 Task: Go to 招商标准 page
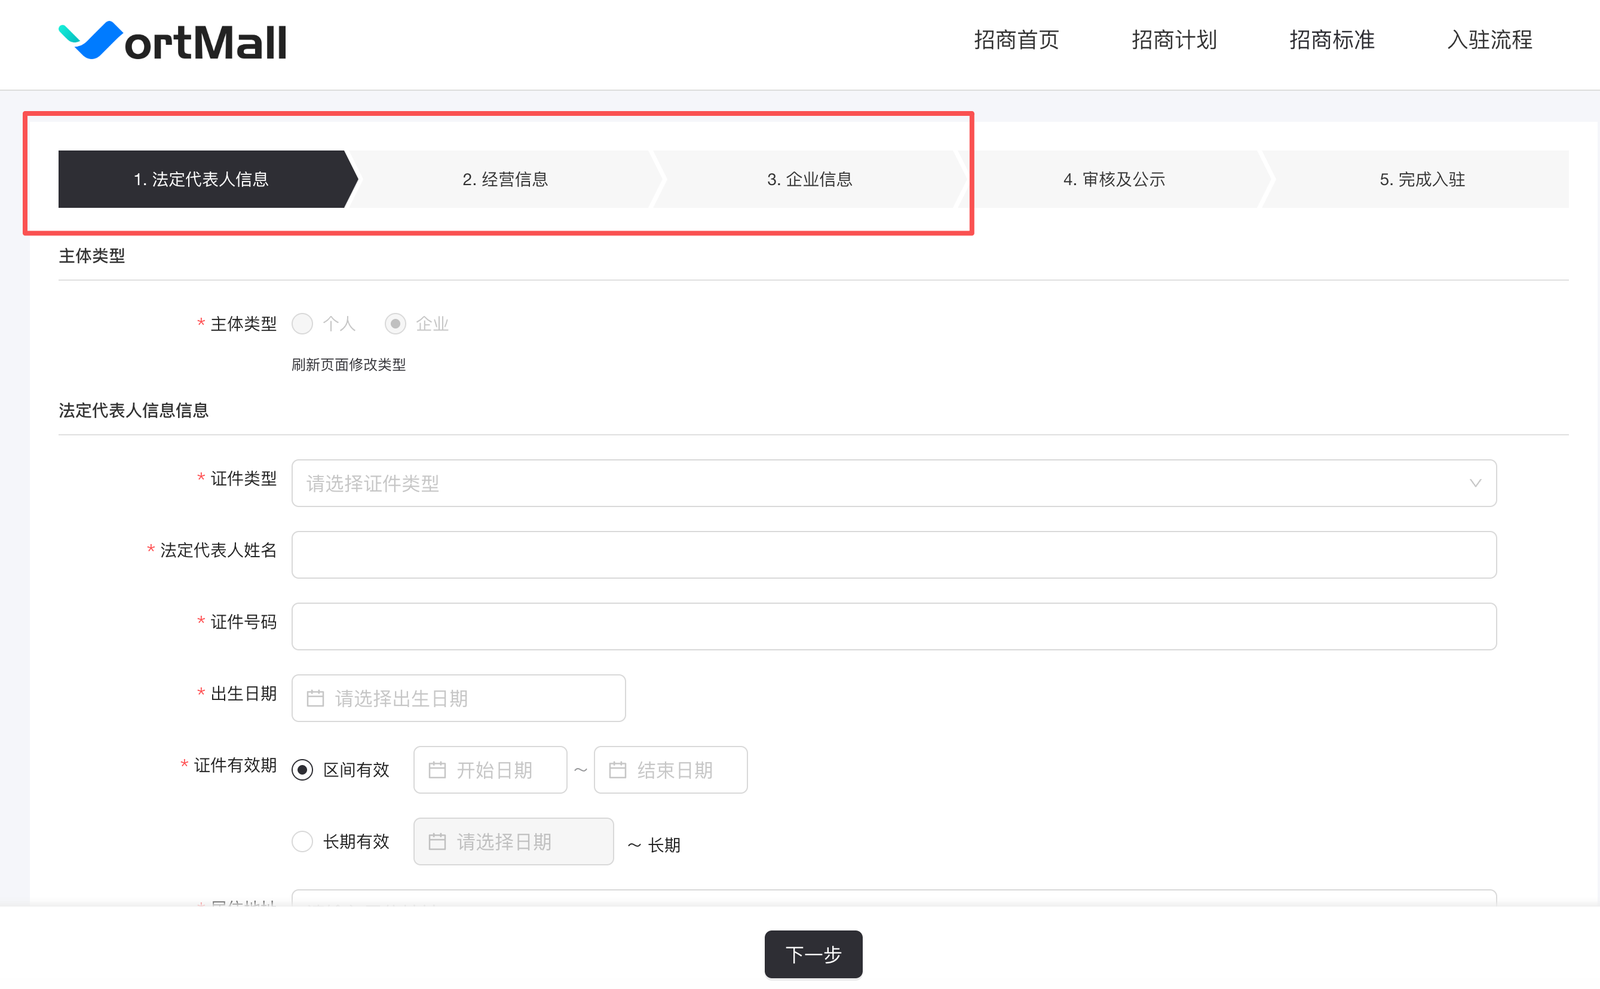click(x=1332, y=40)
